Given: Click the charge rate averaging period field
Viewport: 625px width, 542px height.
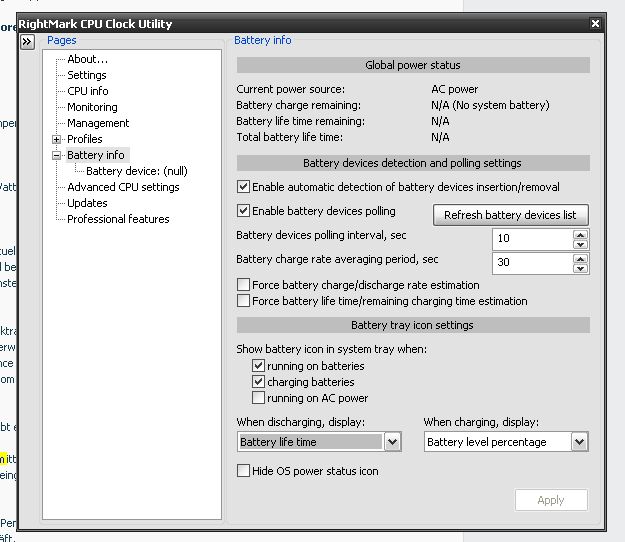Looking at the screenshot, I should [x=533, y=263].
